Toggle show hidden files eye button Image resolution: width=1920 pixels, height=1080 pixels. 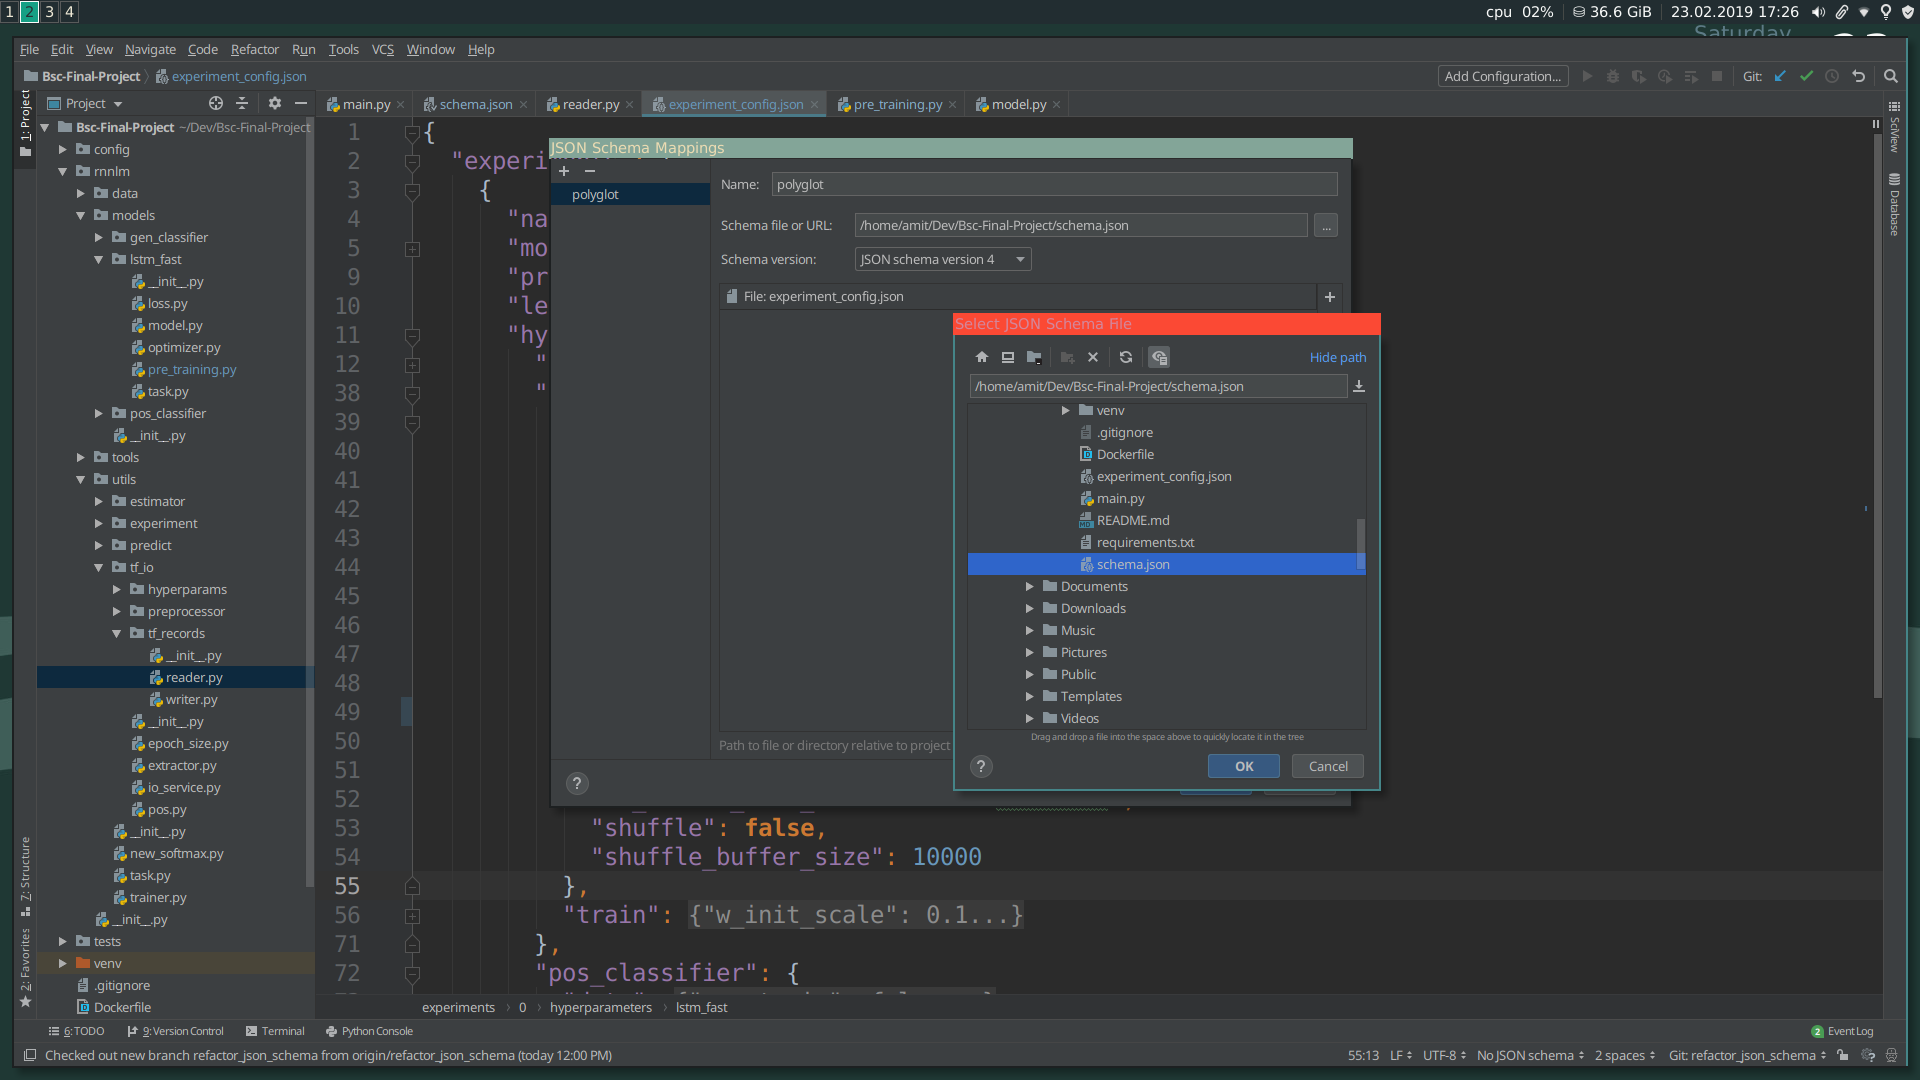pos(1159,357)
